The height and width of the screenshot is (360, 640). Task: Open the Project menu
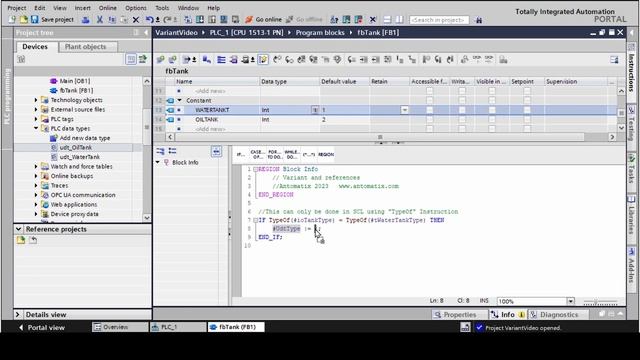click(17, 8)
